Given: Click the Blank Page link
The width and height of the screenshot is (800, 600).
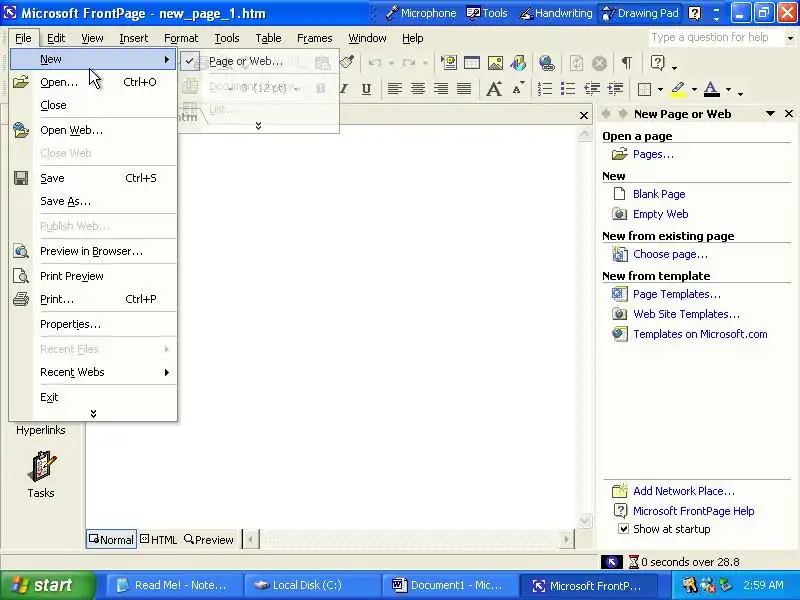Looking at the screenshot, I should [659, 194].
